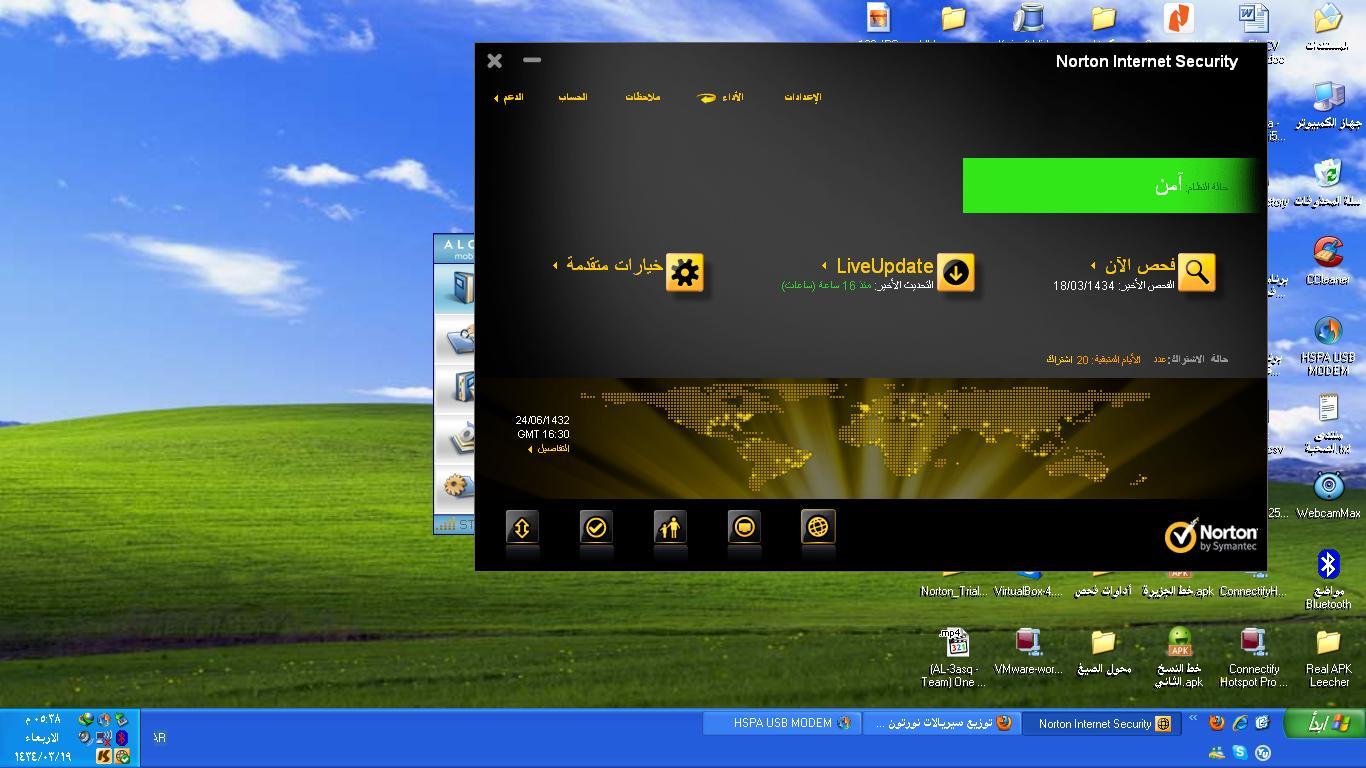Switch to the Firefox Norton serials taskbar button
This screenshot has height=768, width=1366.
(x=941, y=723)
